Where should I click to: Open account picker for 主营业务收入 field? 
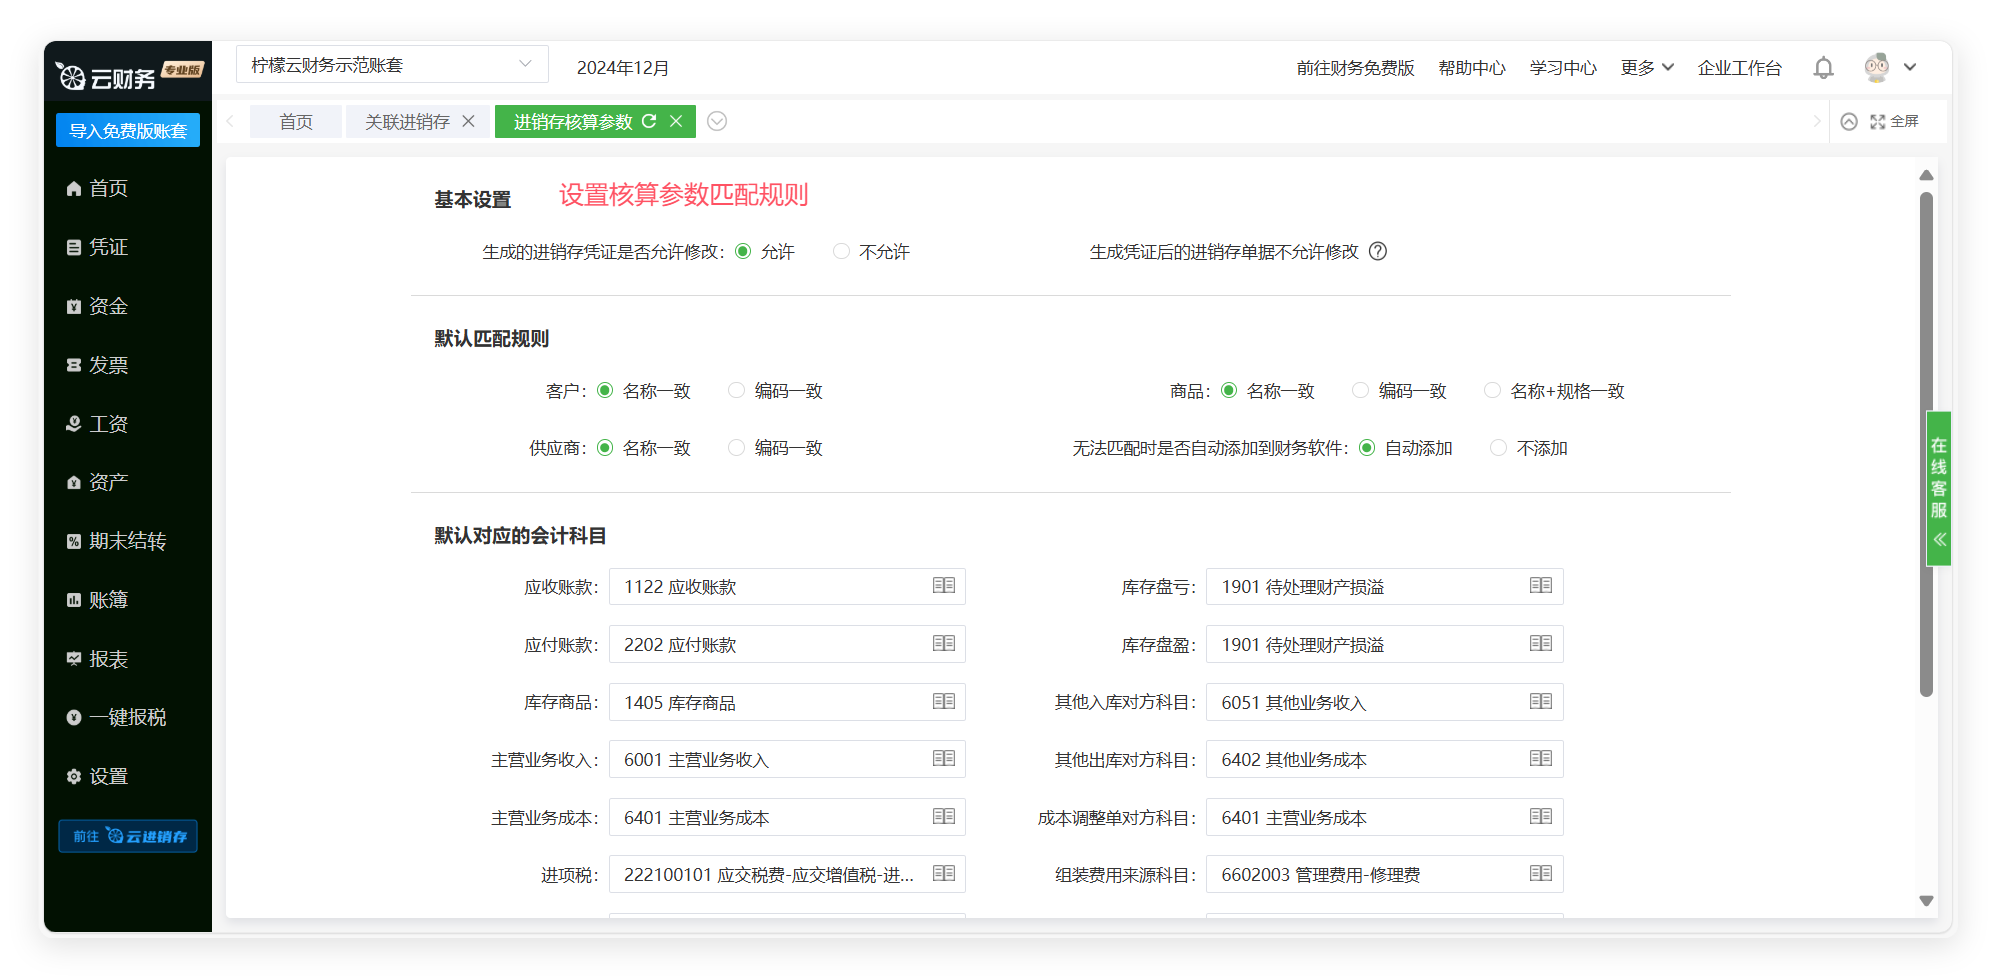(943, 759)
